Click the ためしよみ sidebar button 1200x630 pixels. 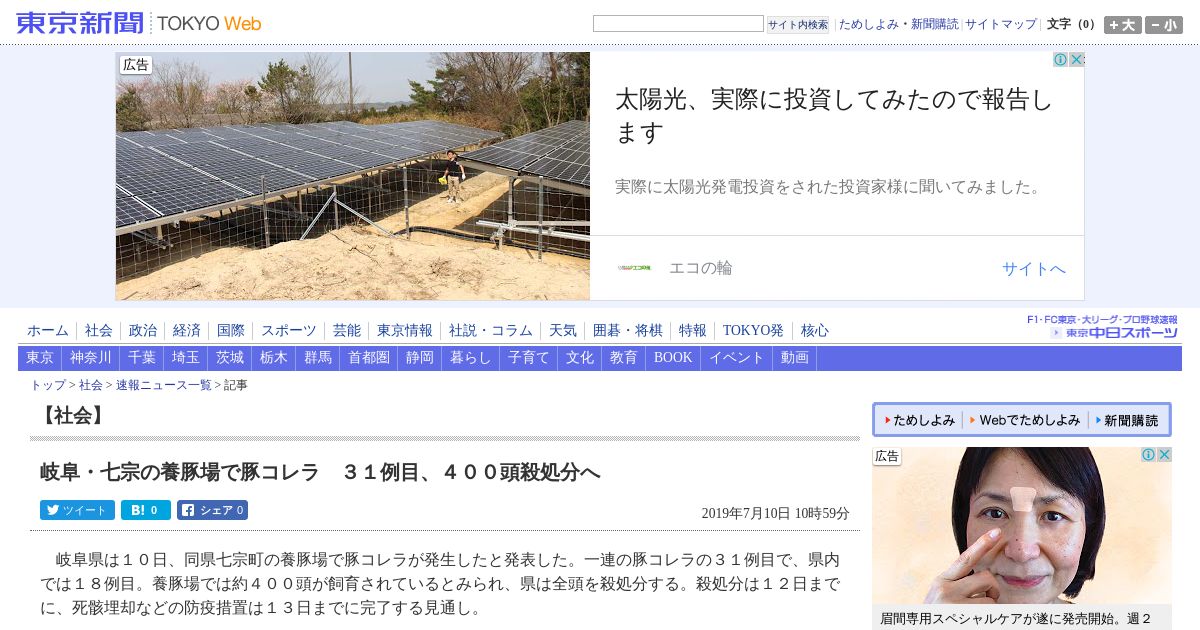pos(919,420)
